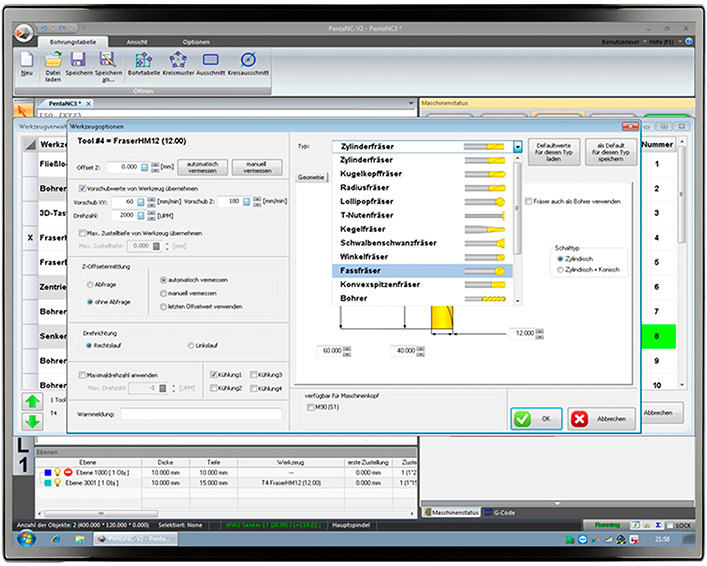The height and width of the screenshot is (566, 707).
Task: Open the Bohrtabelle tool icon
Action: 143,60
